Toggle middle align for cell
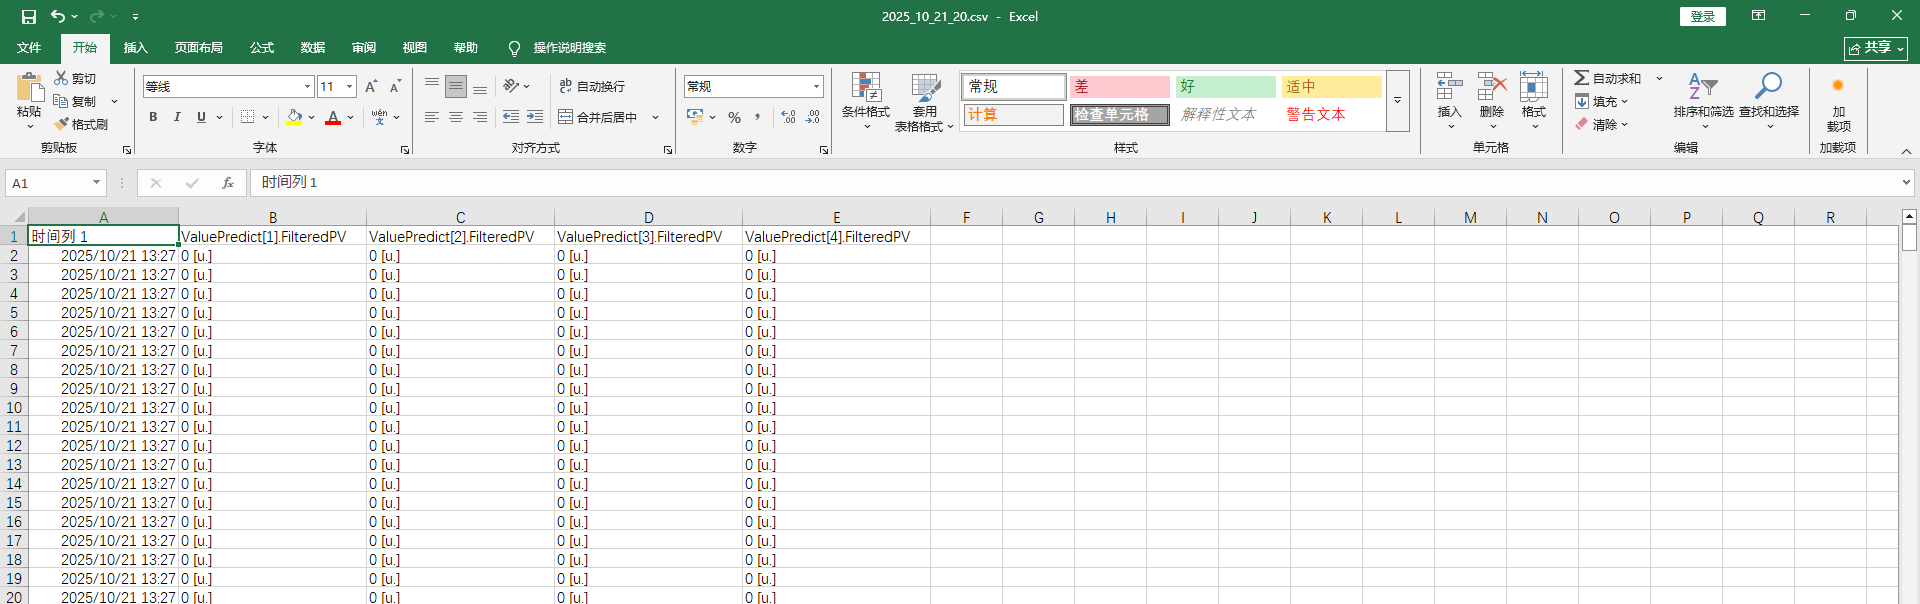This screenshot has height=604, width=1920. pos(456,86)
